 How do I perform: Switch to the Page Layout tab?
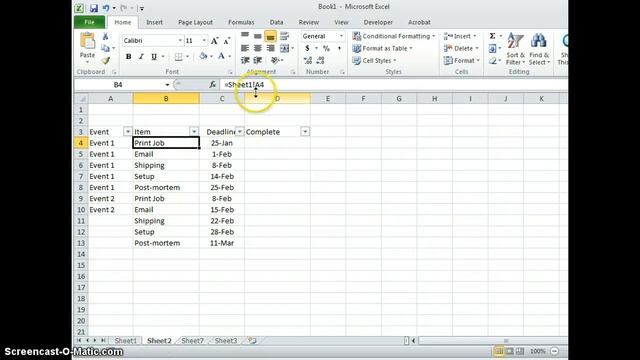pos(195,22)
